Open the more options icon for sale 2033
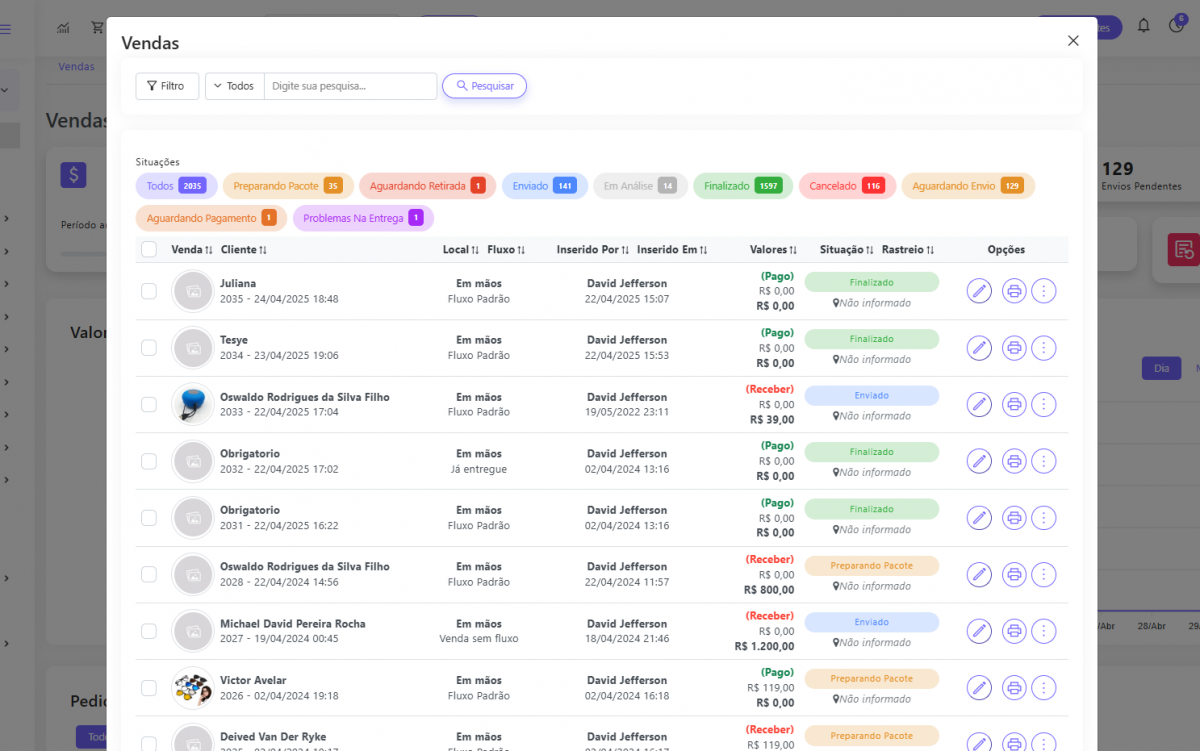Viewport: 1200px width, 751px height. pyautogui.click(x=1043, y=405)
